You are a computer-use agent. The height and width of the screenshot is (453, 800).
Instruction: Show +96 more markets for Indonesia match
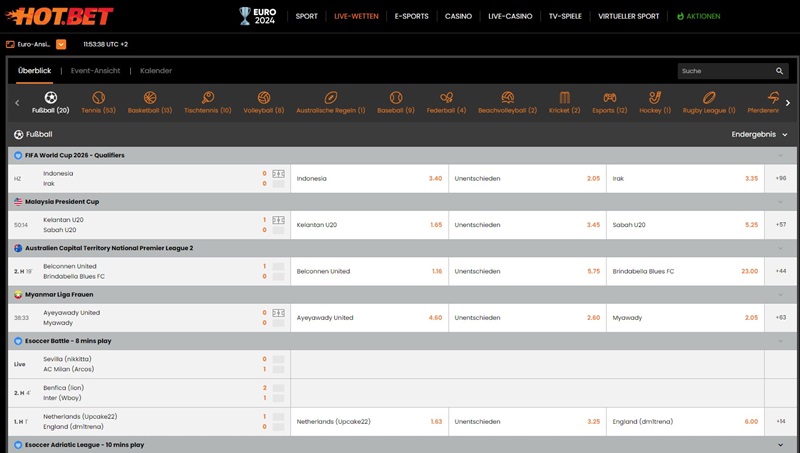tap(781, 179)
